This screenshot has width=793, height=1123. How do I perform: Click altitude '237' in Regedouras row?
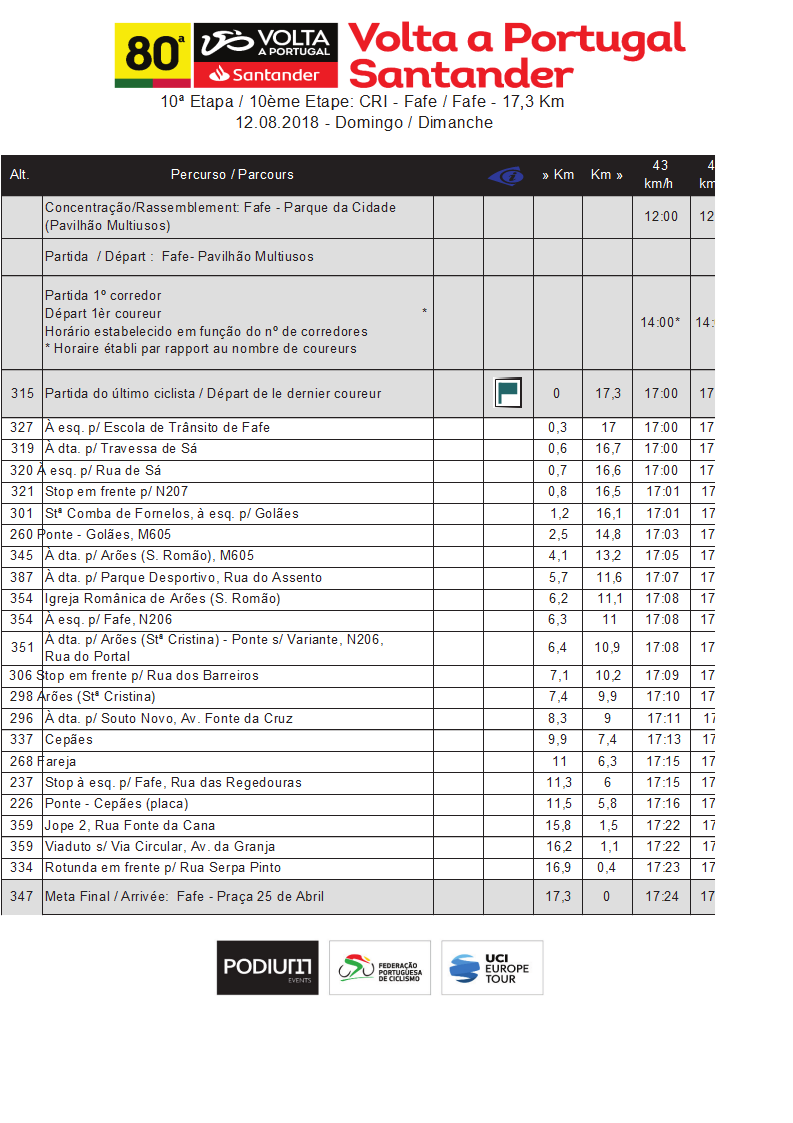click(x=21, y=783)
